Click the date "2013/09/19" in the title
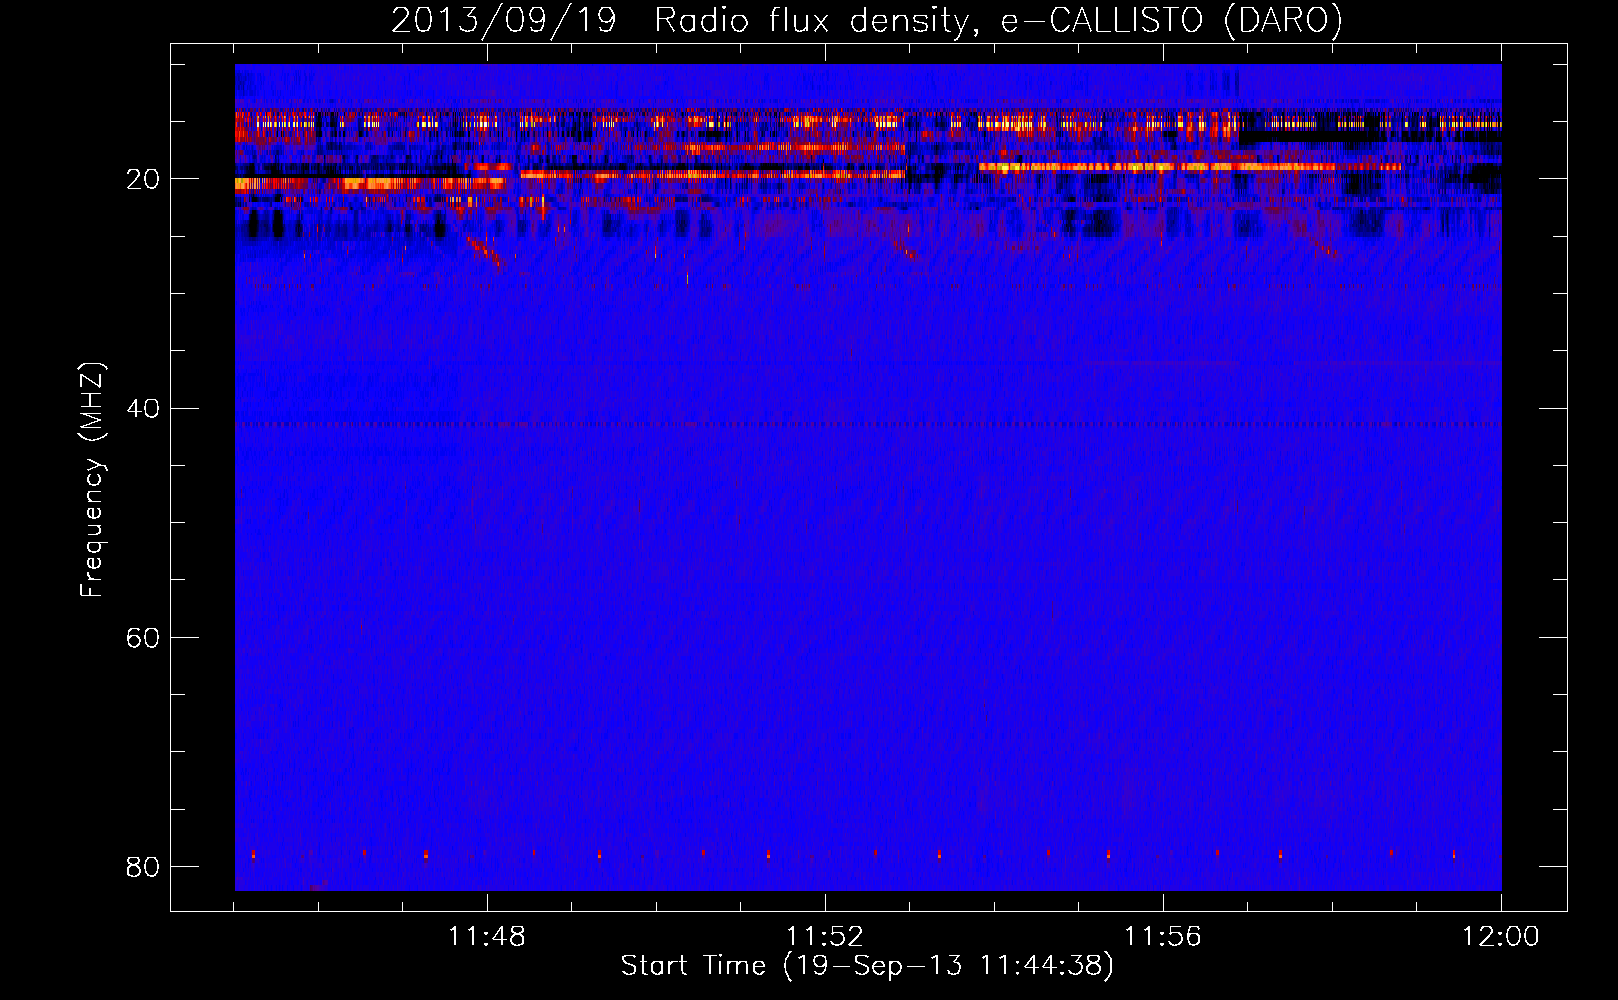This screenshot has height=1000, width=1618. (503, 21)
